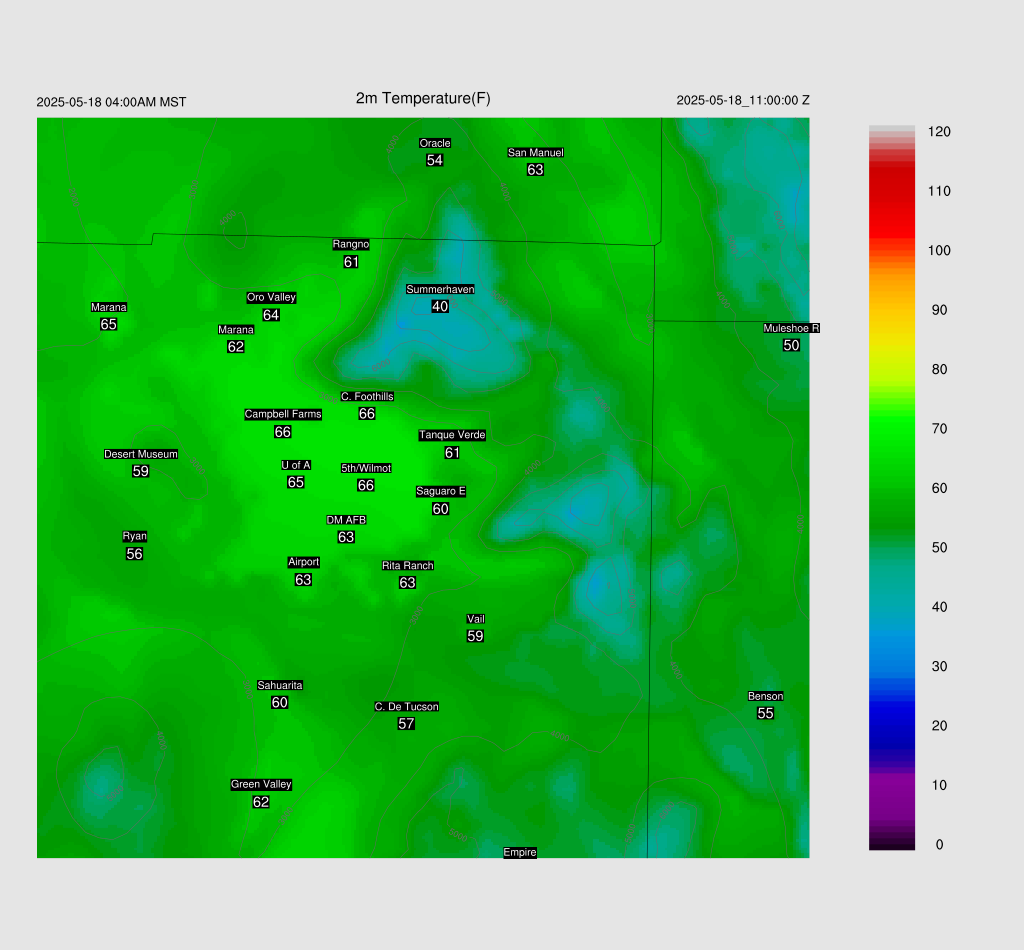Image resolution: width=1024 pixels, height=950 pixels.
Task: Click the 59 reading under Desert Museum
Action: 141,471
